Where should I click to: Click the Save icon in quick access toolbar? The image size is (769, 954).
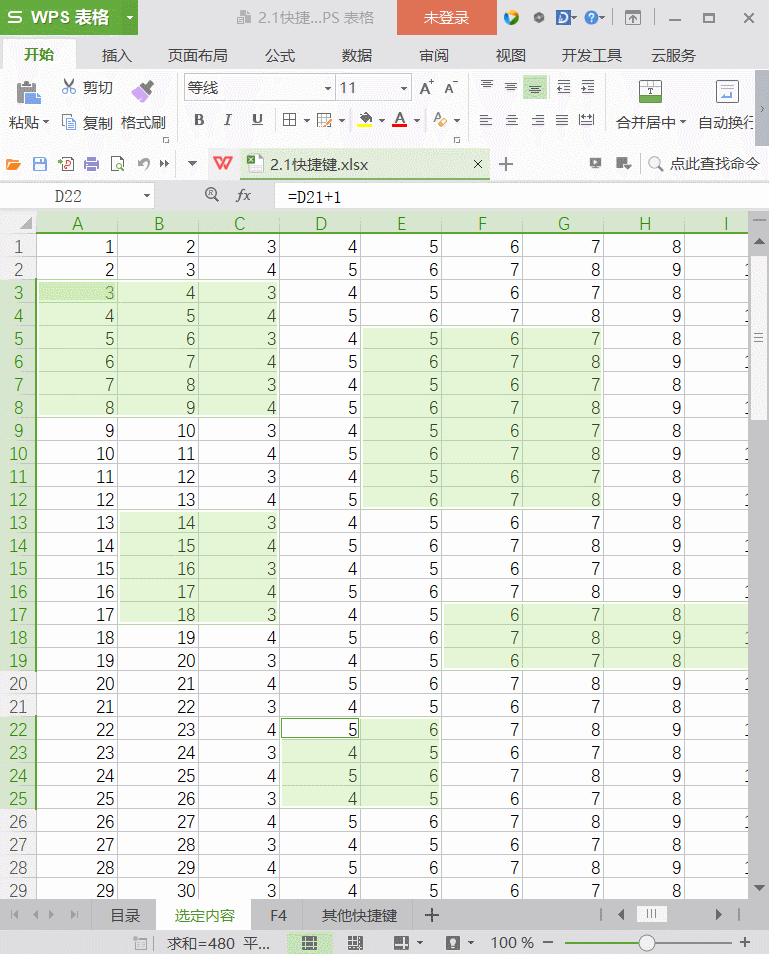click(x=40, y=164)
